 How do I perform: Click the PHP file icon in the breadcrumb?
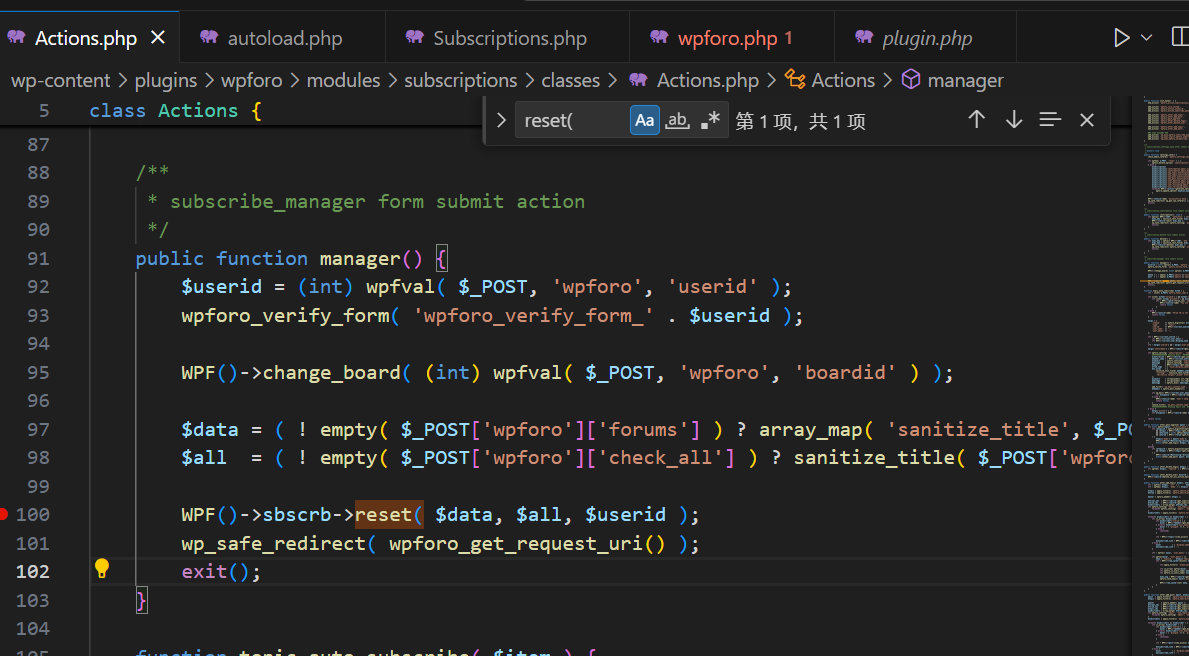[x=638, y=80]
